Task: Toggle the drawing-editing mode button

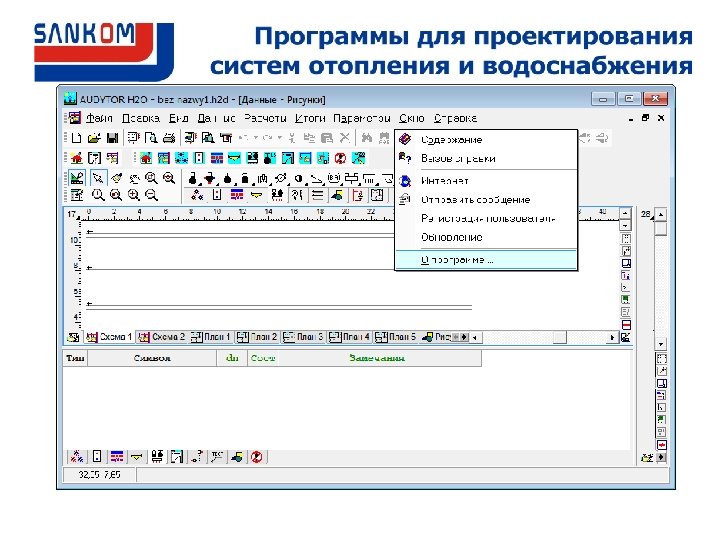Action: [x=77, y=178]
